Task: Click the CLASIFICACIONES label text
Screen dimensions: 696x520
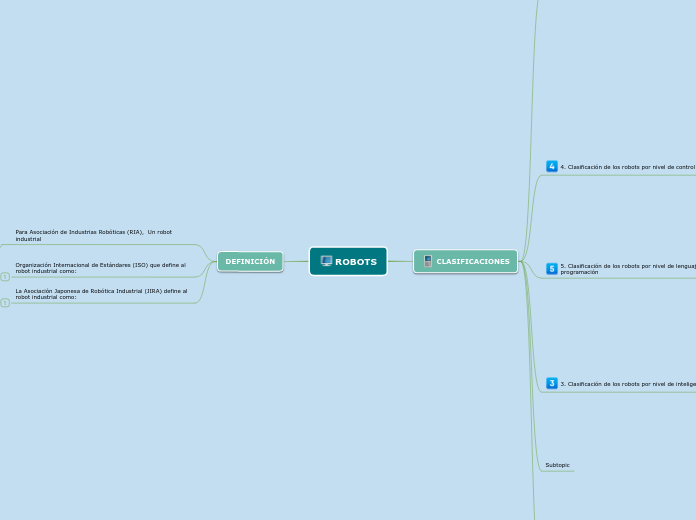Action: click(473, 262)
